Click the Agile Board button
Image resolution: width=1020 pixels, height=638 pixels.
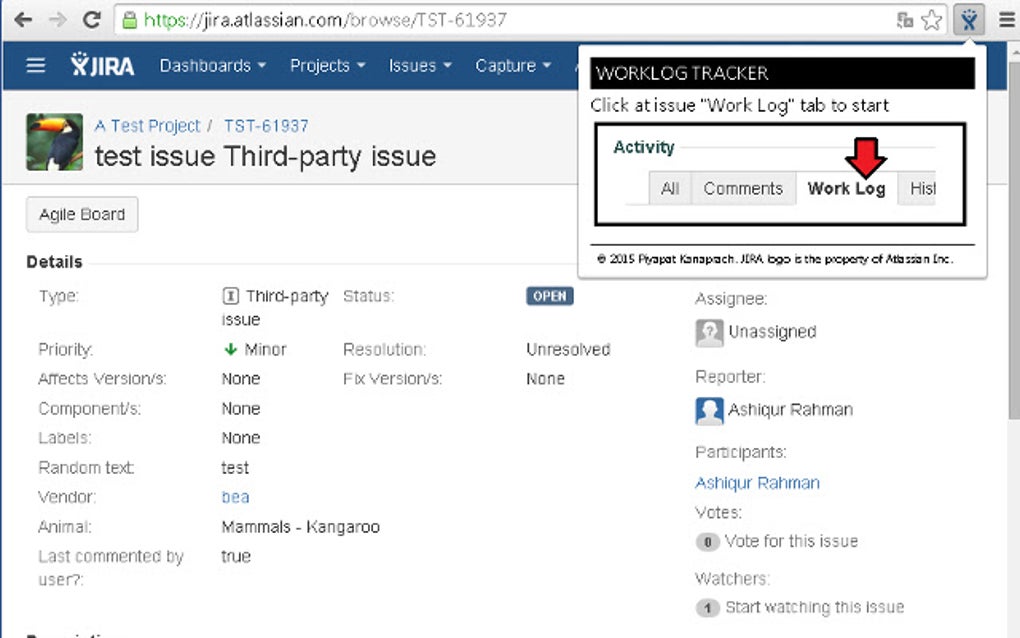click(82, 214)
